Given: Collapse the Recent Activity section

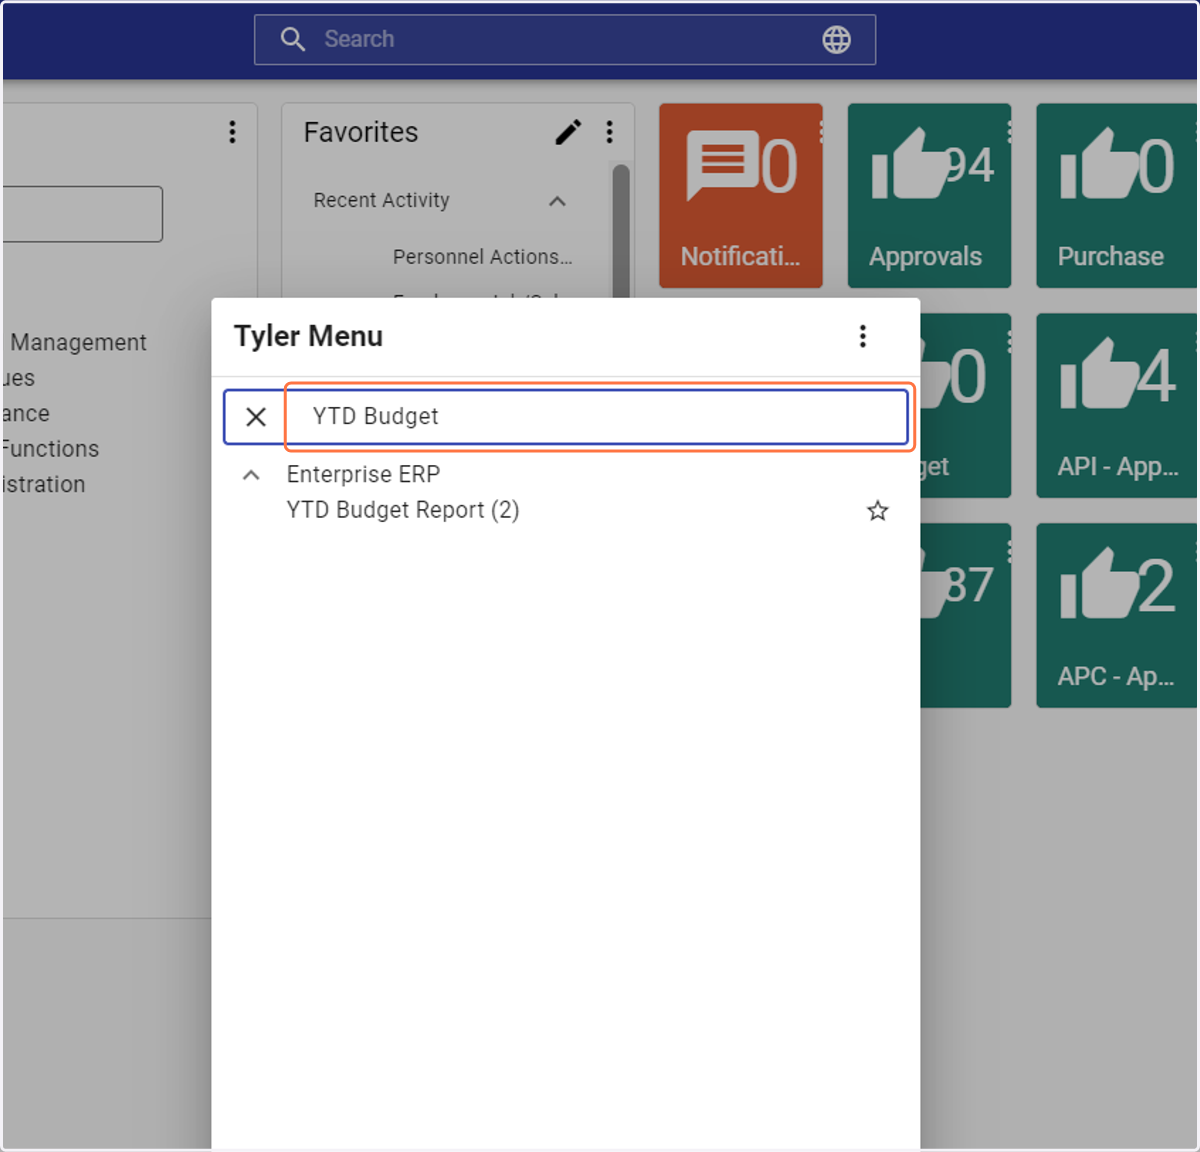Looking at the screenshot, I should [557, 201].
